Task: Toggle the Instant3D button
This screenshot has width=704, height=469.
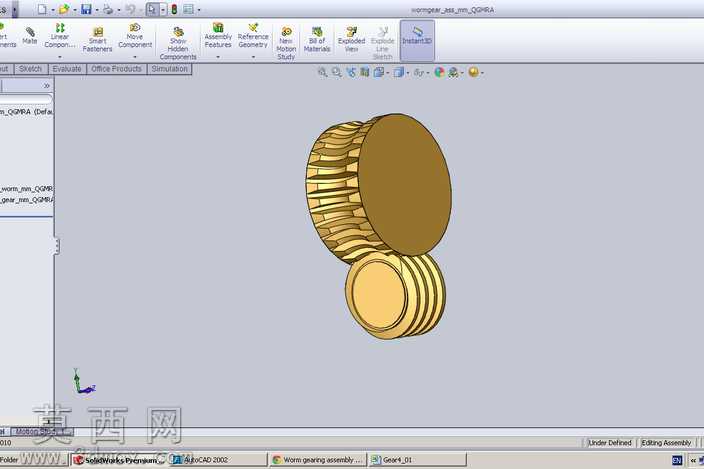Action: (417, 40)
